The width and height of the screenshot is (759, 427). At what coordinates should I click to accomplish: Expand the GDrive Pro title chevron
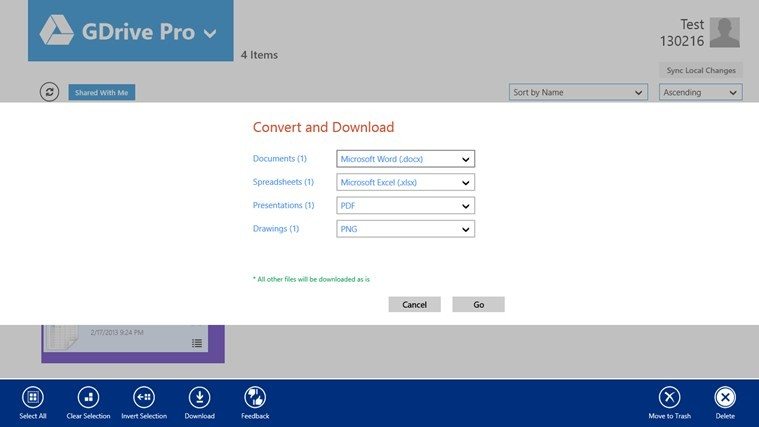click(210, 33)
